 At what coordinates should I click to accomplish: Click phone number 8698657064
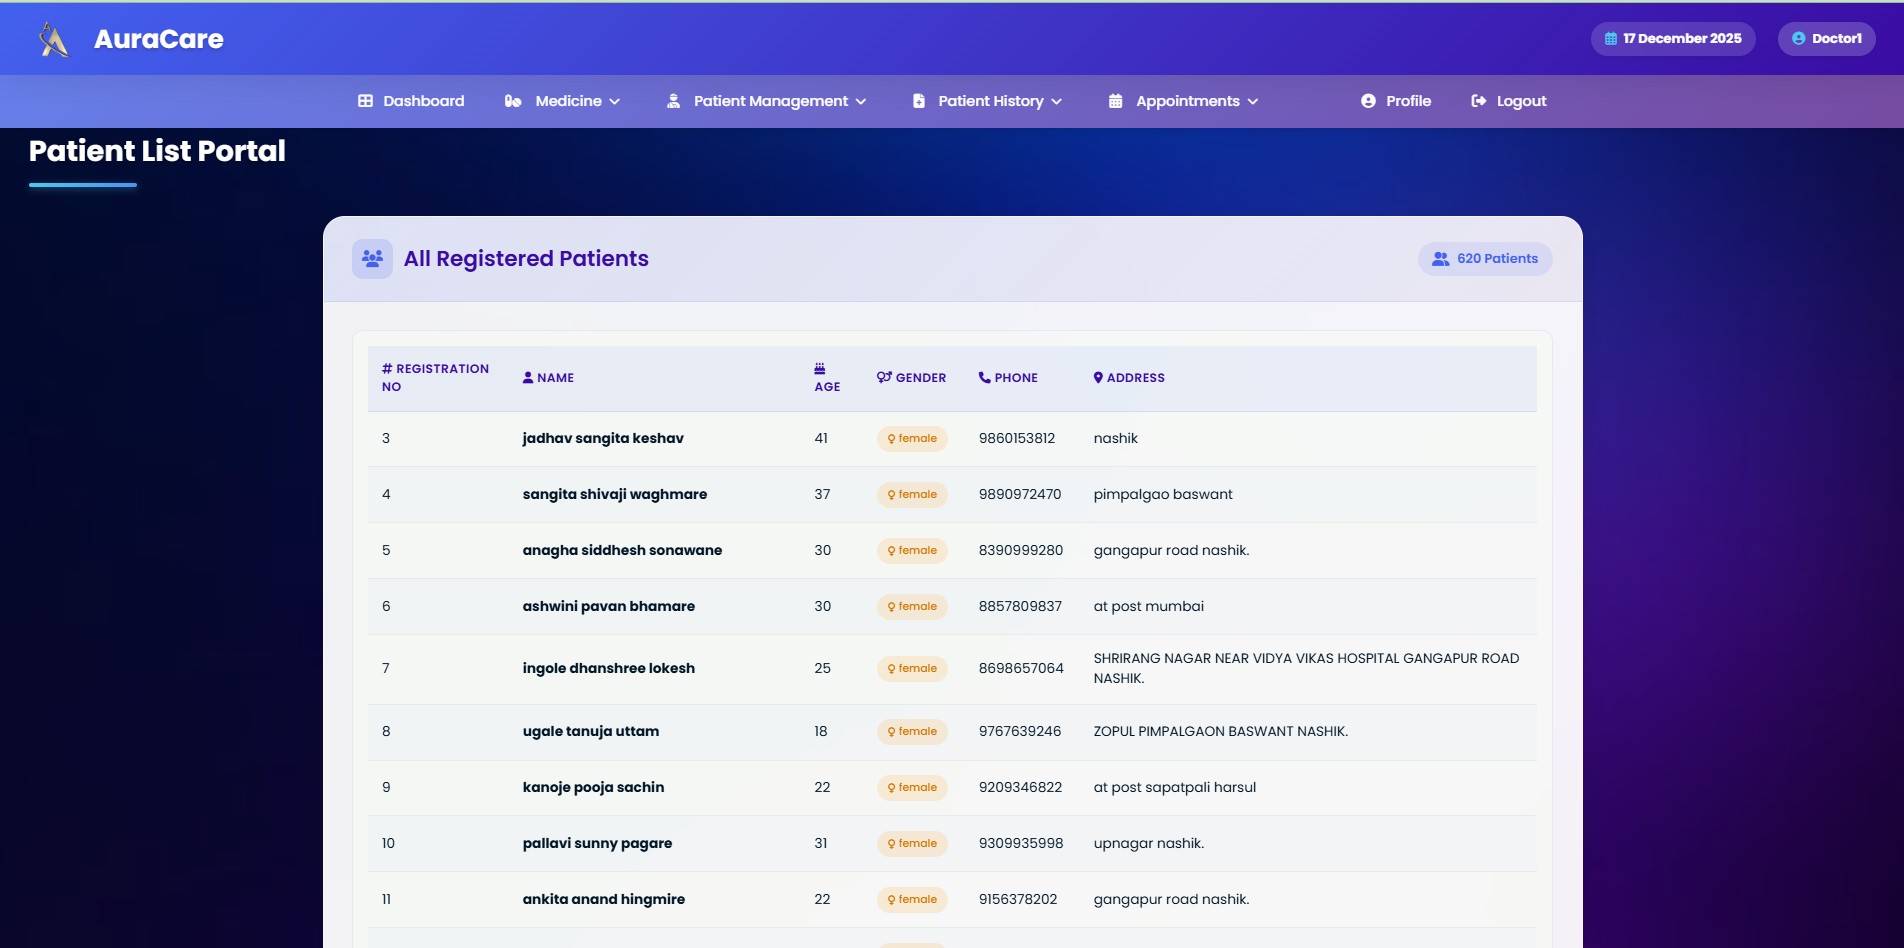1021,669
